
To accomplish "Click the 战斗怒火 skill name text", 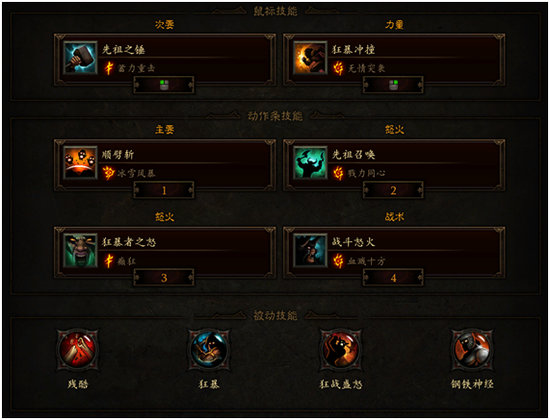I will (x=353, y=242).
